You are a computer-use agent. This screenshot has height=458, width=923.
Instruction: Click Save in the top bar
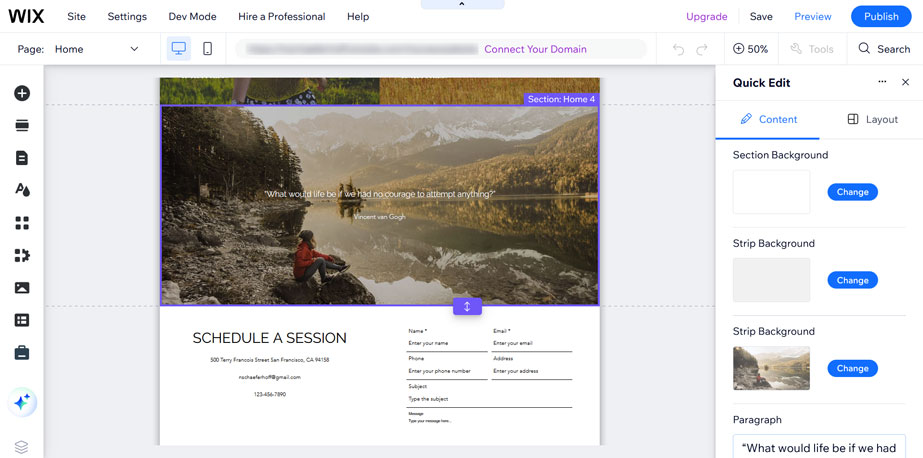(x=761, y=16)
